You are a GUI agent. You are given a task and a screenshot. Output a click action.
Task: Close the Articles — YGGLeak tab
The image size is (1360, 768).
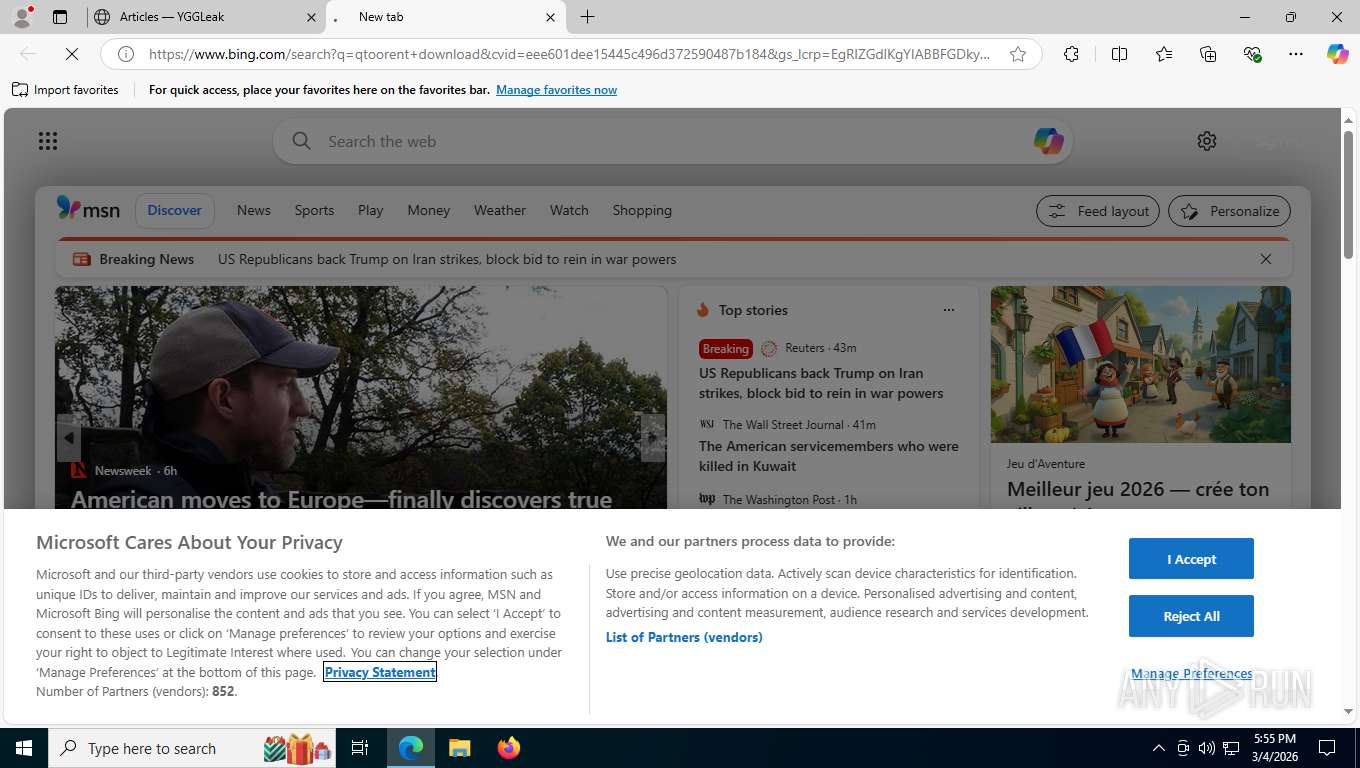(x=311, y=17)
